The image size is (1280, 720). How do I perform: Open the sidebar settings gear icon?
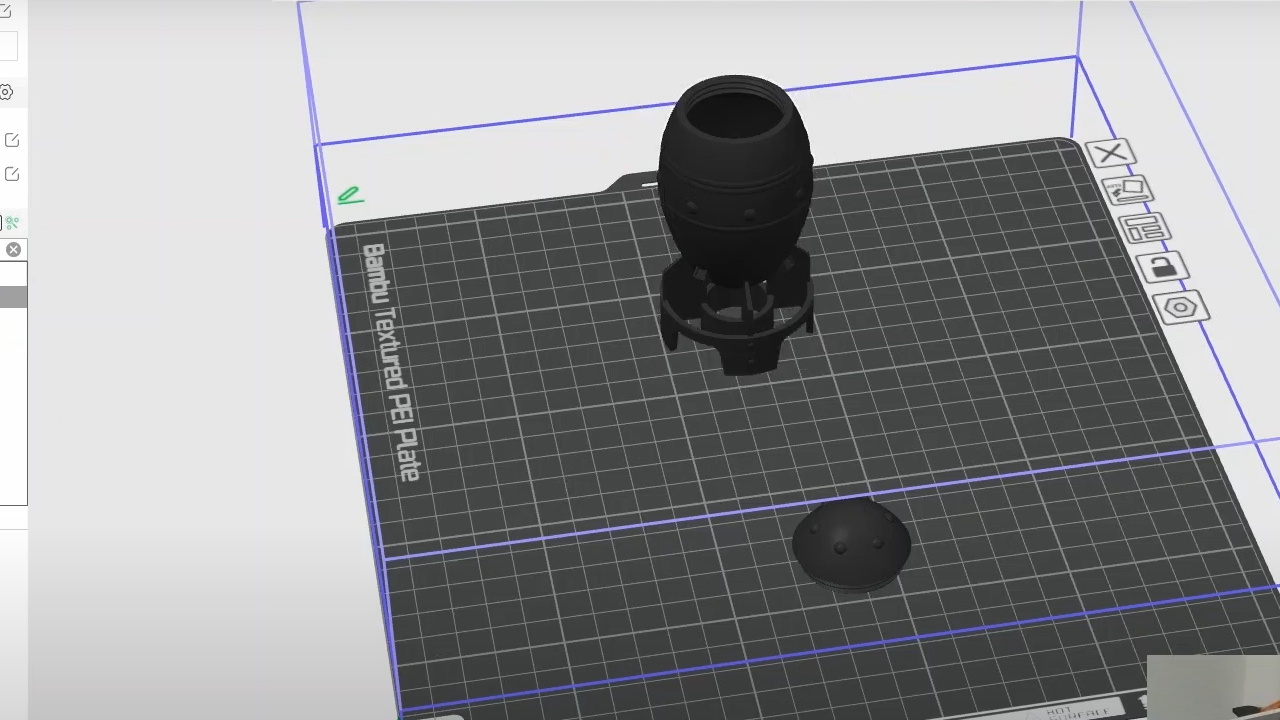tap(6, 93)
